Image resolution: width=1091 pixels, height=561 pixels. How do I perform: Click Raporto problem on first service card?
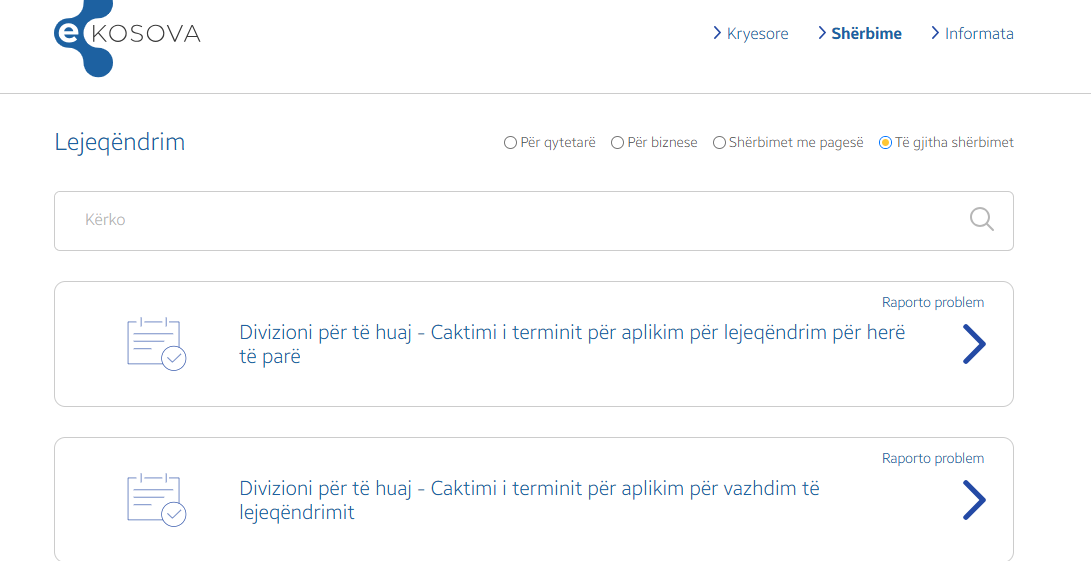pos(933,303)
